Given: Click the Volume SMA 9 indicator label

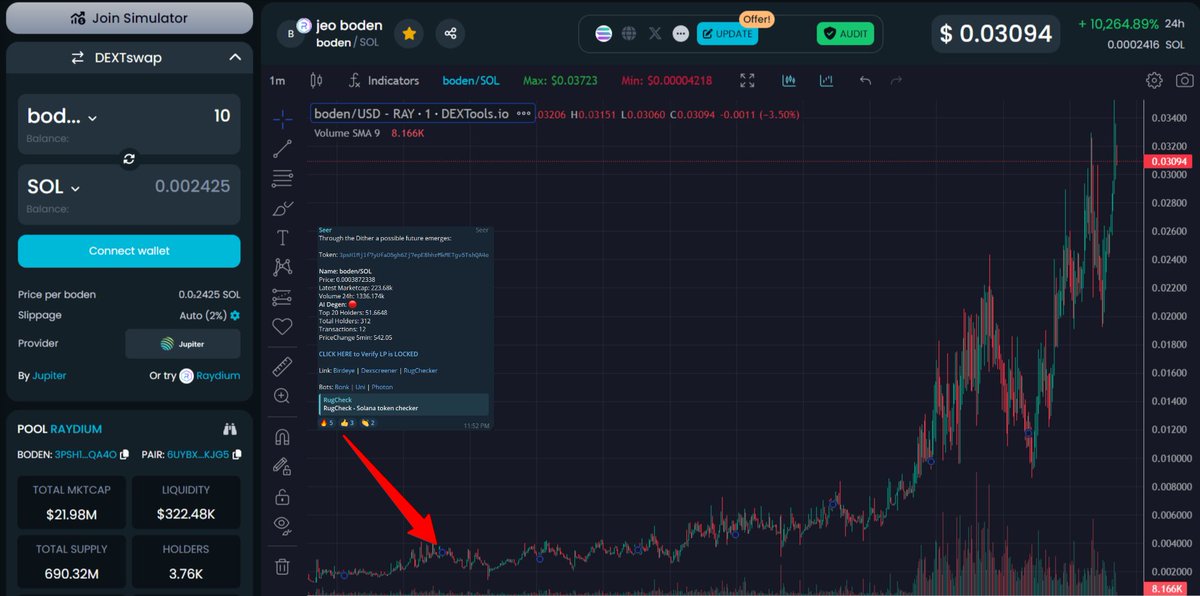Looking at the screenshot, I should [x=347, y=133].
